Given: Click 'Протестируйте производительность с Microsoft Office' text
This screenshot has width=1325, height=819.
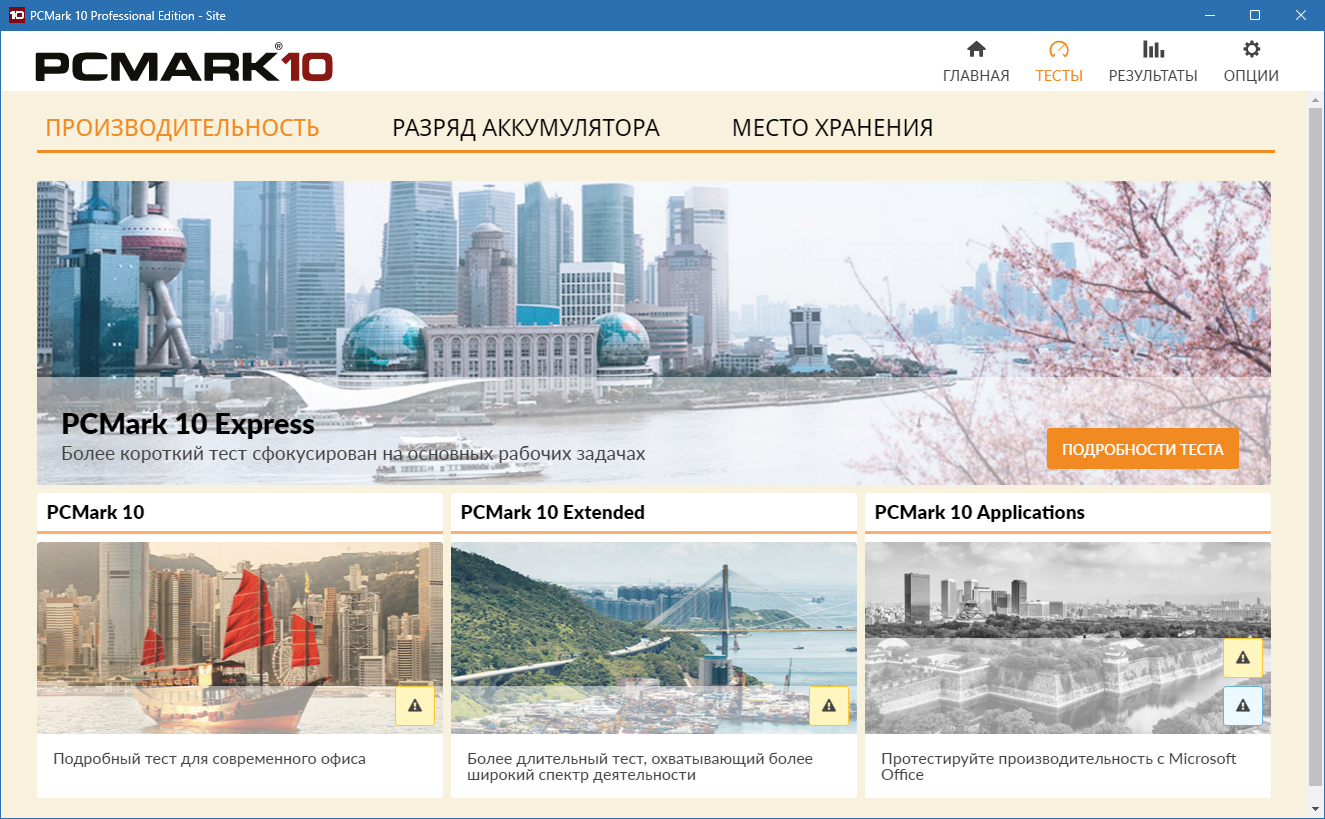Looking at the screenshot, I should pos(1059,767).
